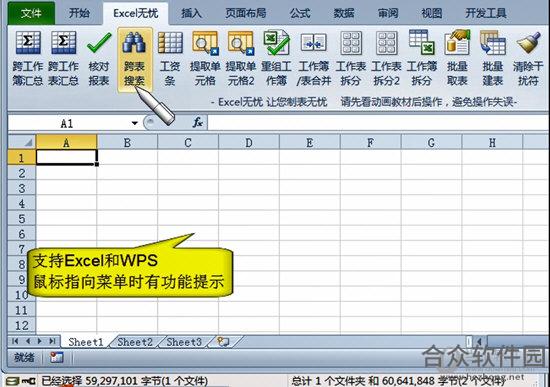The height and width of the screenshot is (387, 550).
Task: Select row 2 header
Action: 22,173
